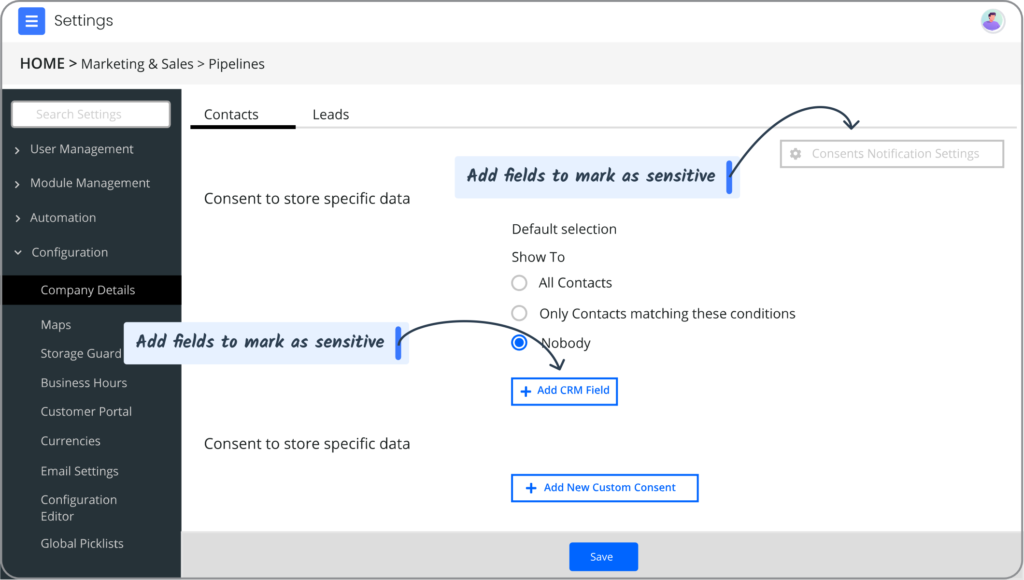The height and width of the screenshot is (580, 1024).
Task: Click the gear icon in Consents Notification Settings
Action: point(795,154)
